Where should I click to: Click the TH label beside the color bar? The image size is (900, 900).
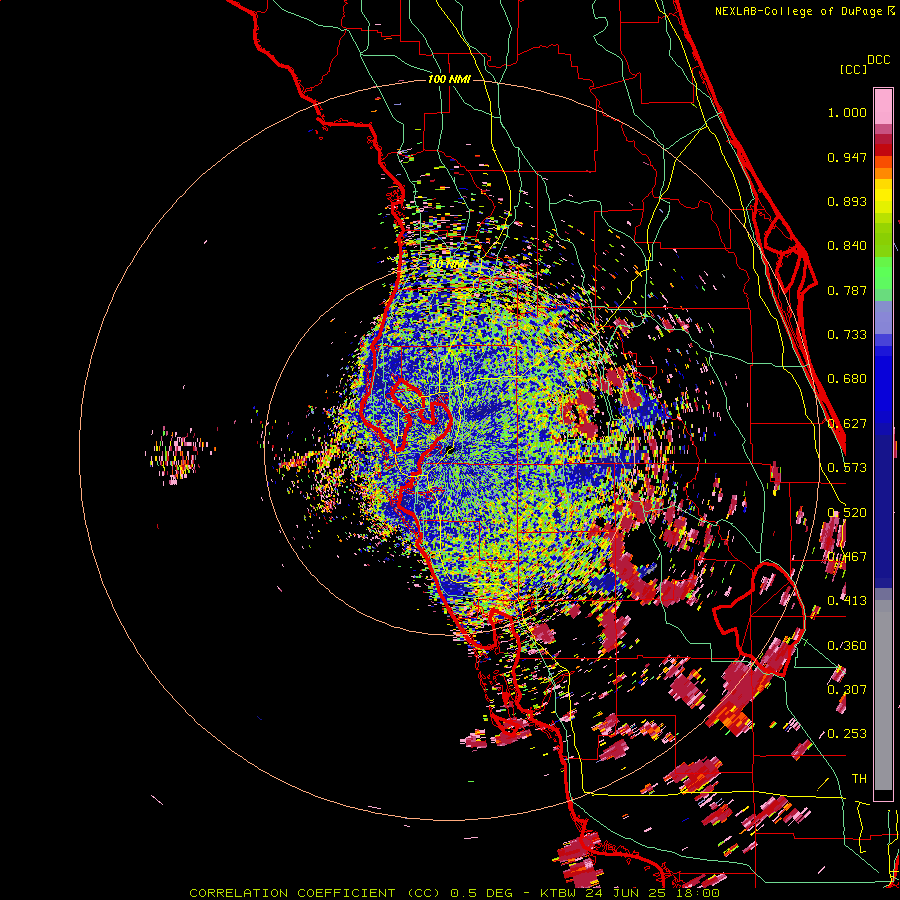click(859, 778)
